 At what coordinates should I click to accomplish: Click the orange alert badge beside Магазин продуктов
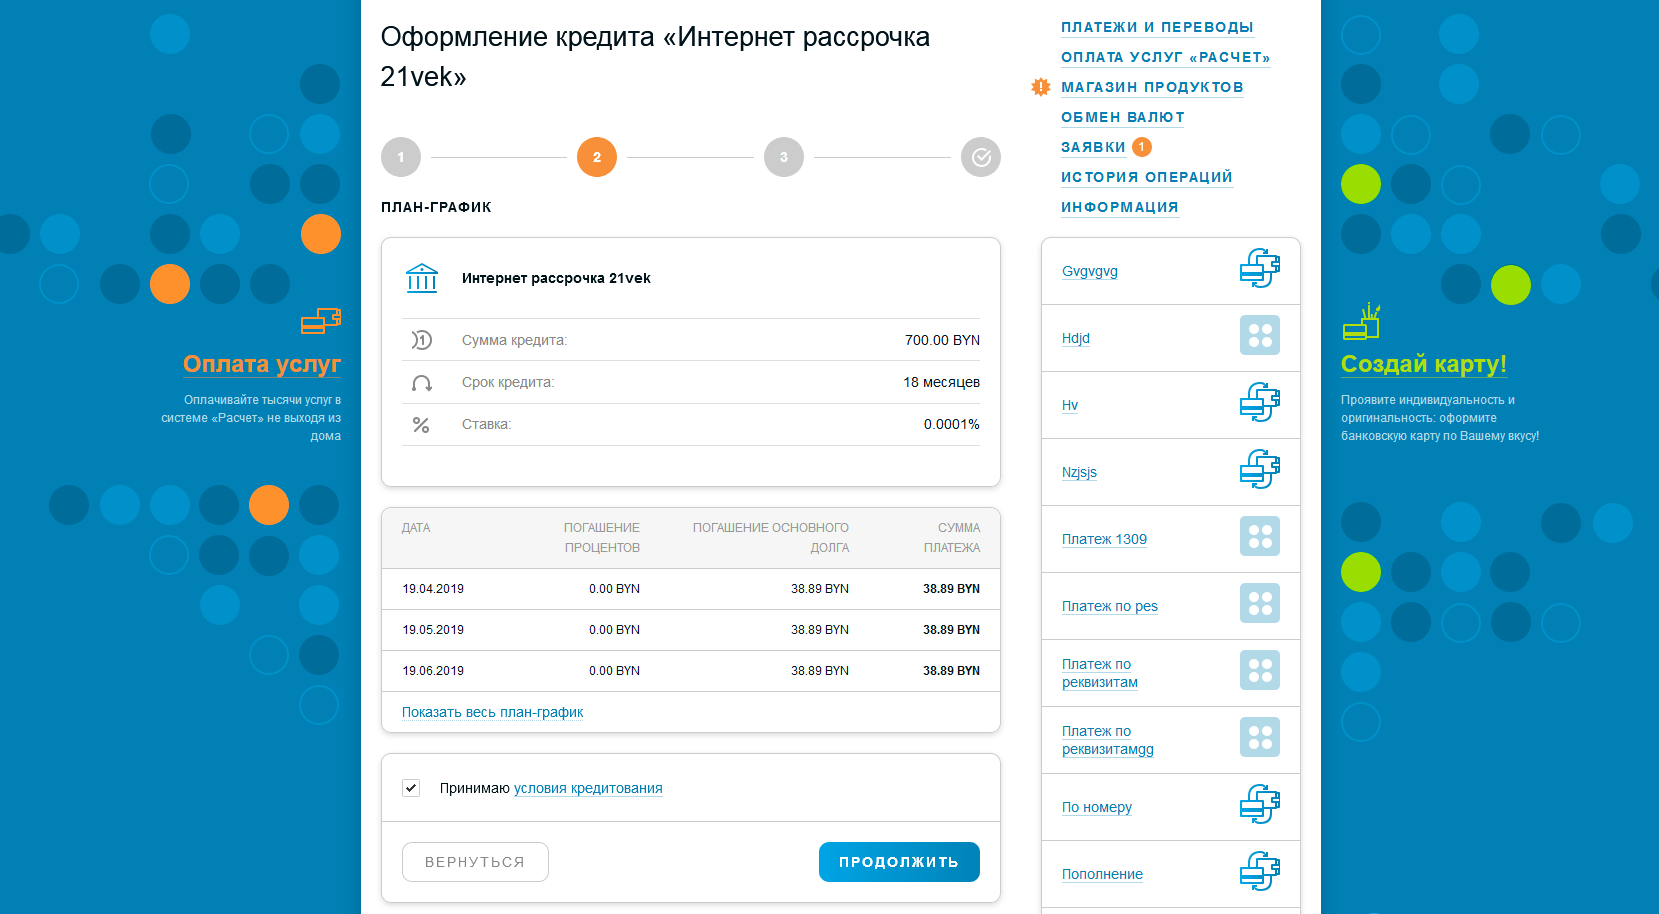(x=1041, y=87)
